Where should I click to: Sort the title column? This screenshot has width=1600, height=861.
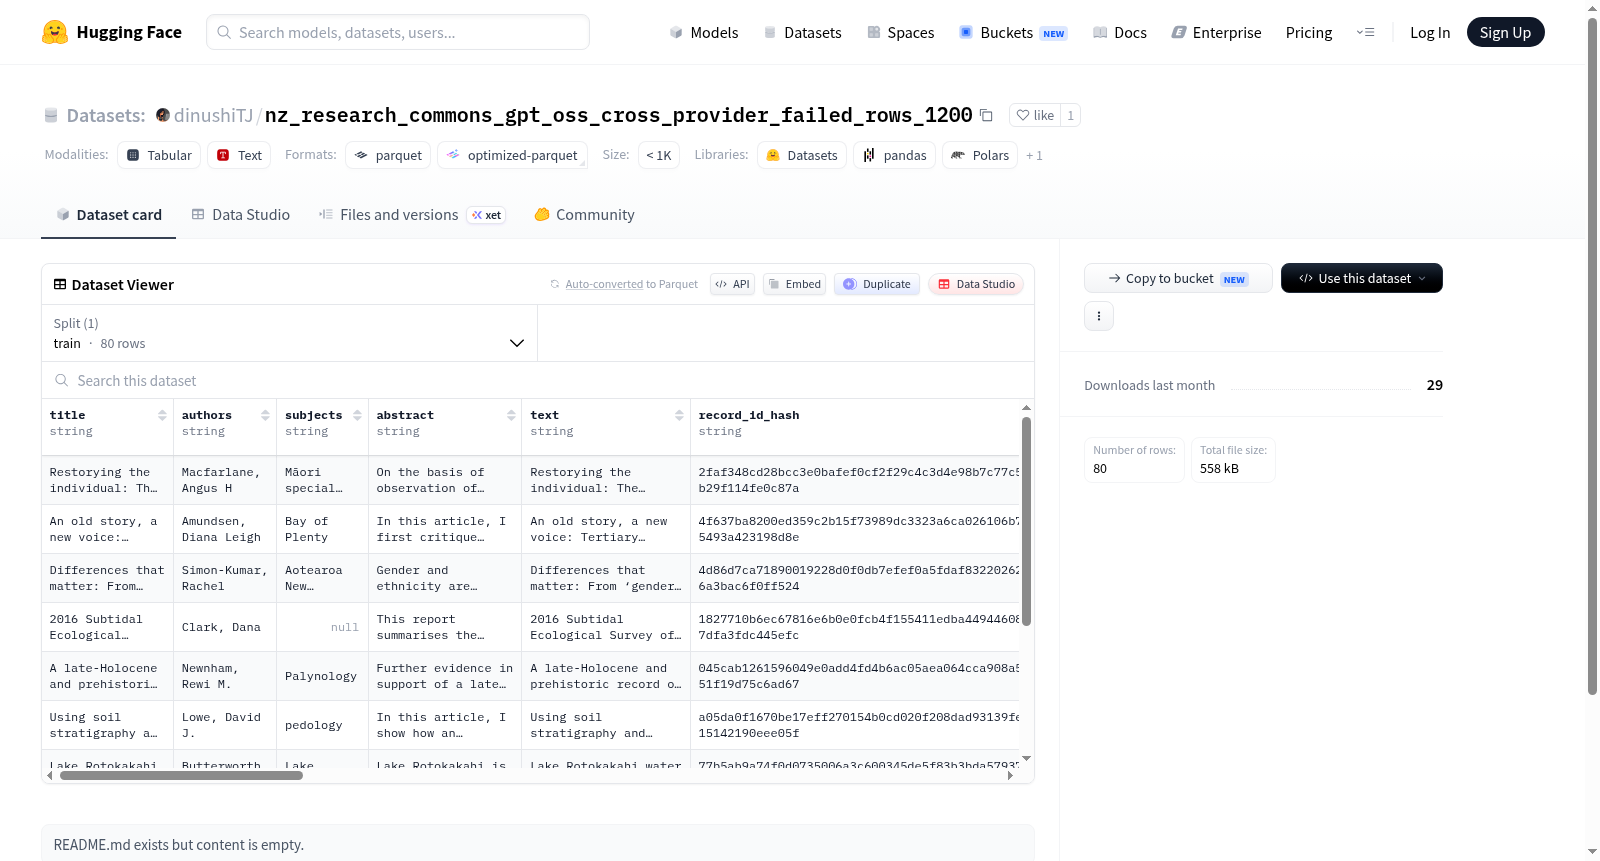tap(162, 415)
